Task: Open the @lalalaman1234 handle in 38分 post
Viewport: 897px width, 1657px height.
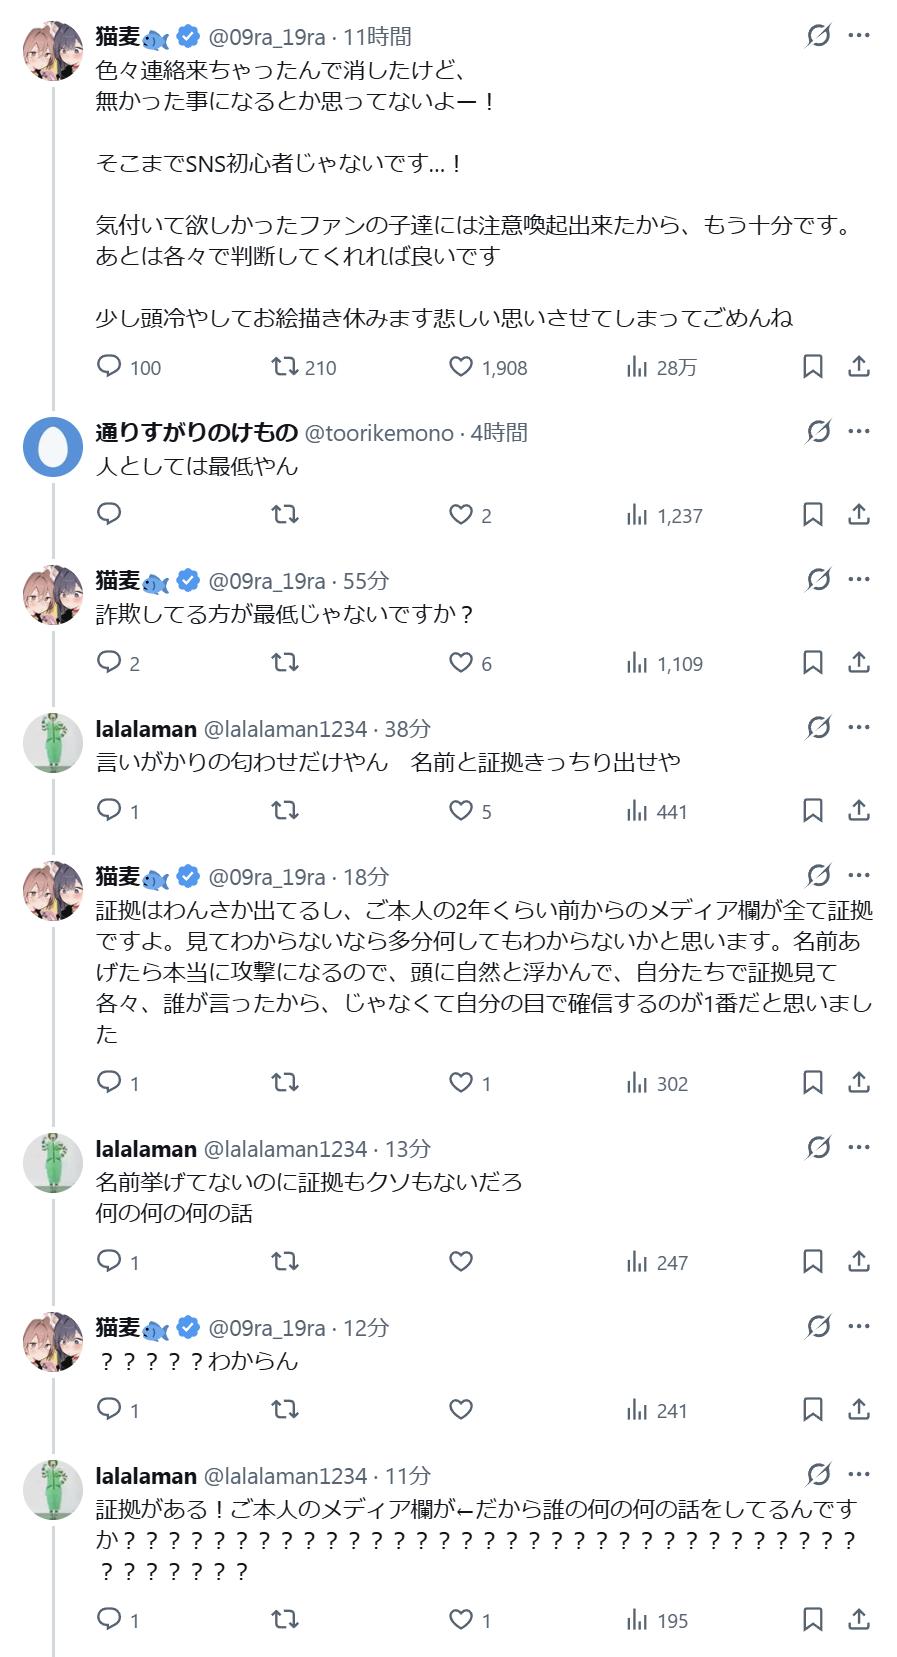Action: [x=286, y=729]
